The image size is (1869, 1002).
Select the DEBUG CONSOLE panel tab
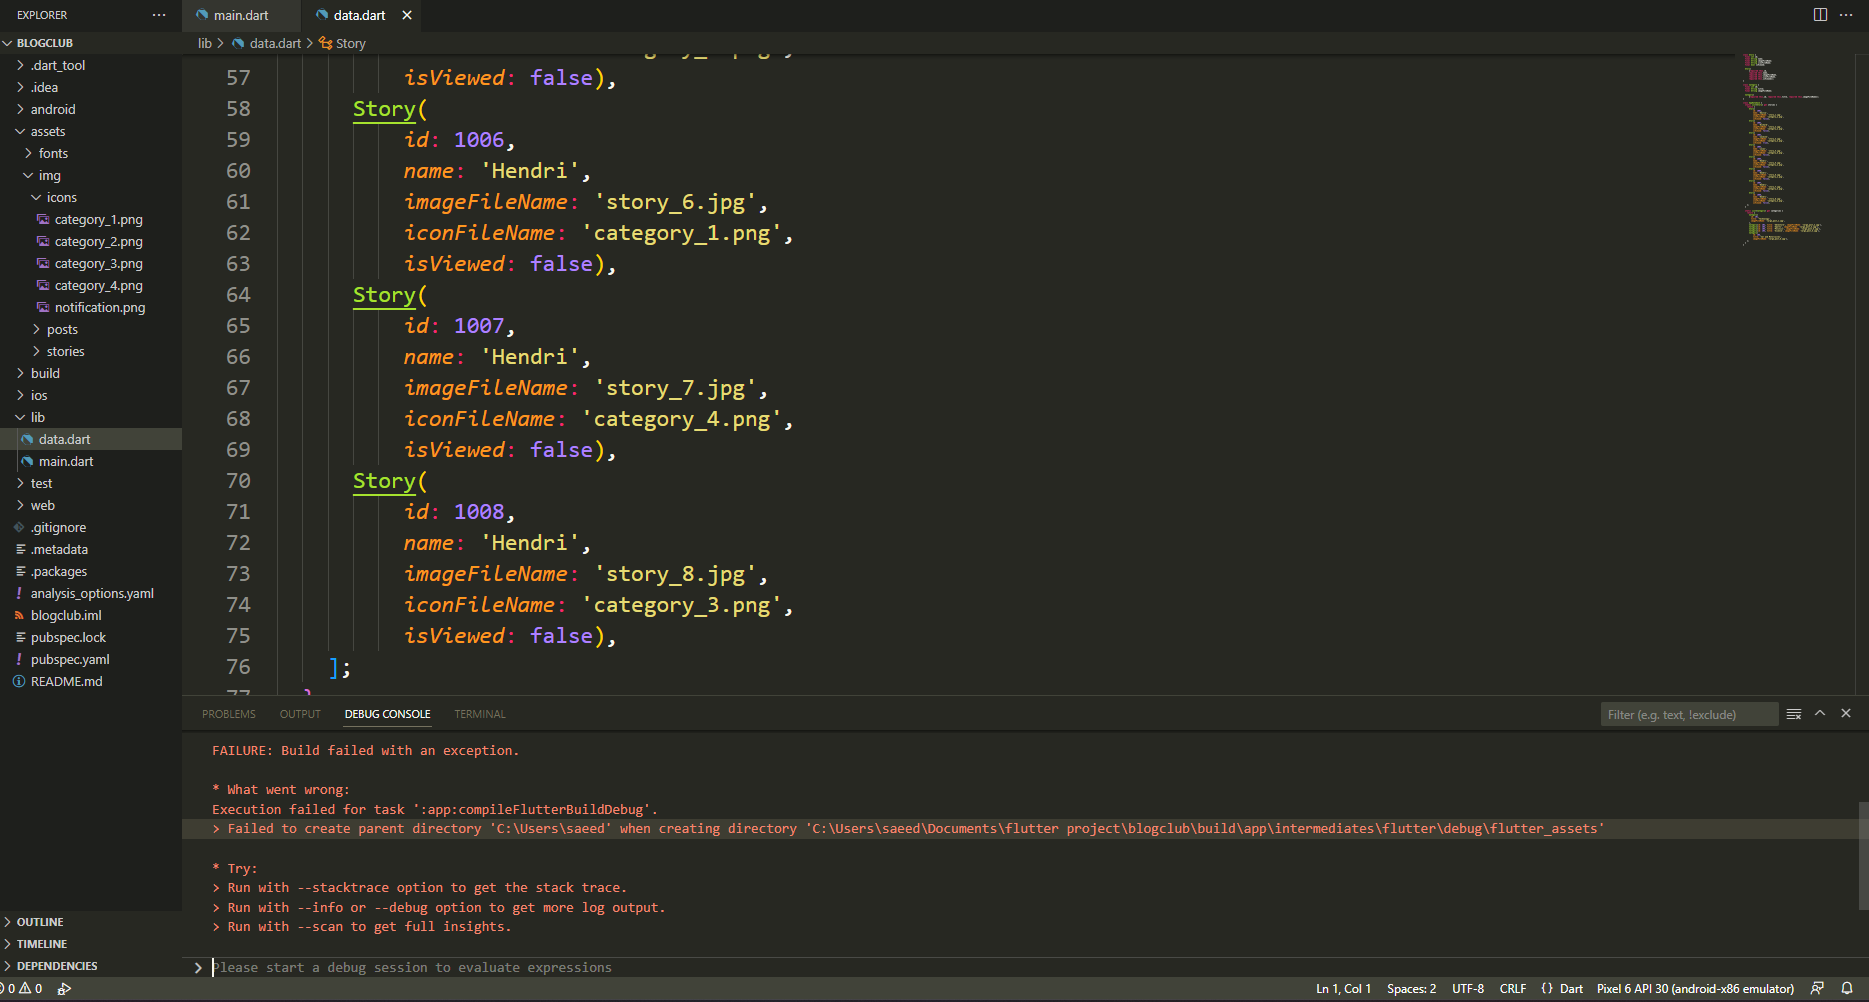pyautogui.click(x=387, y=714)
